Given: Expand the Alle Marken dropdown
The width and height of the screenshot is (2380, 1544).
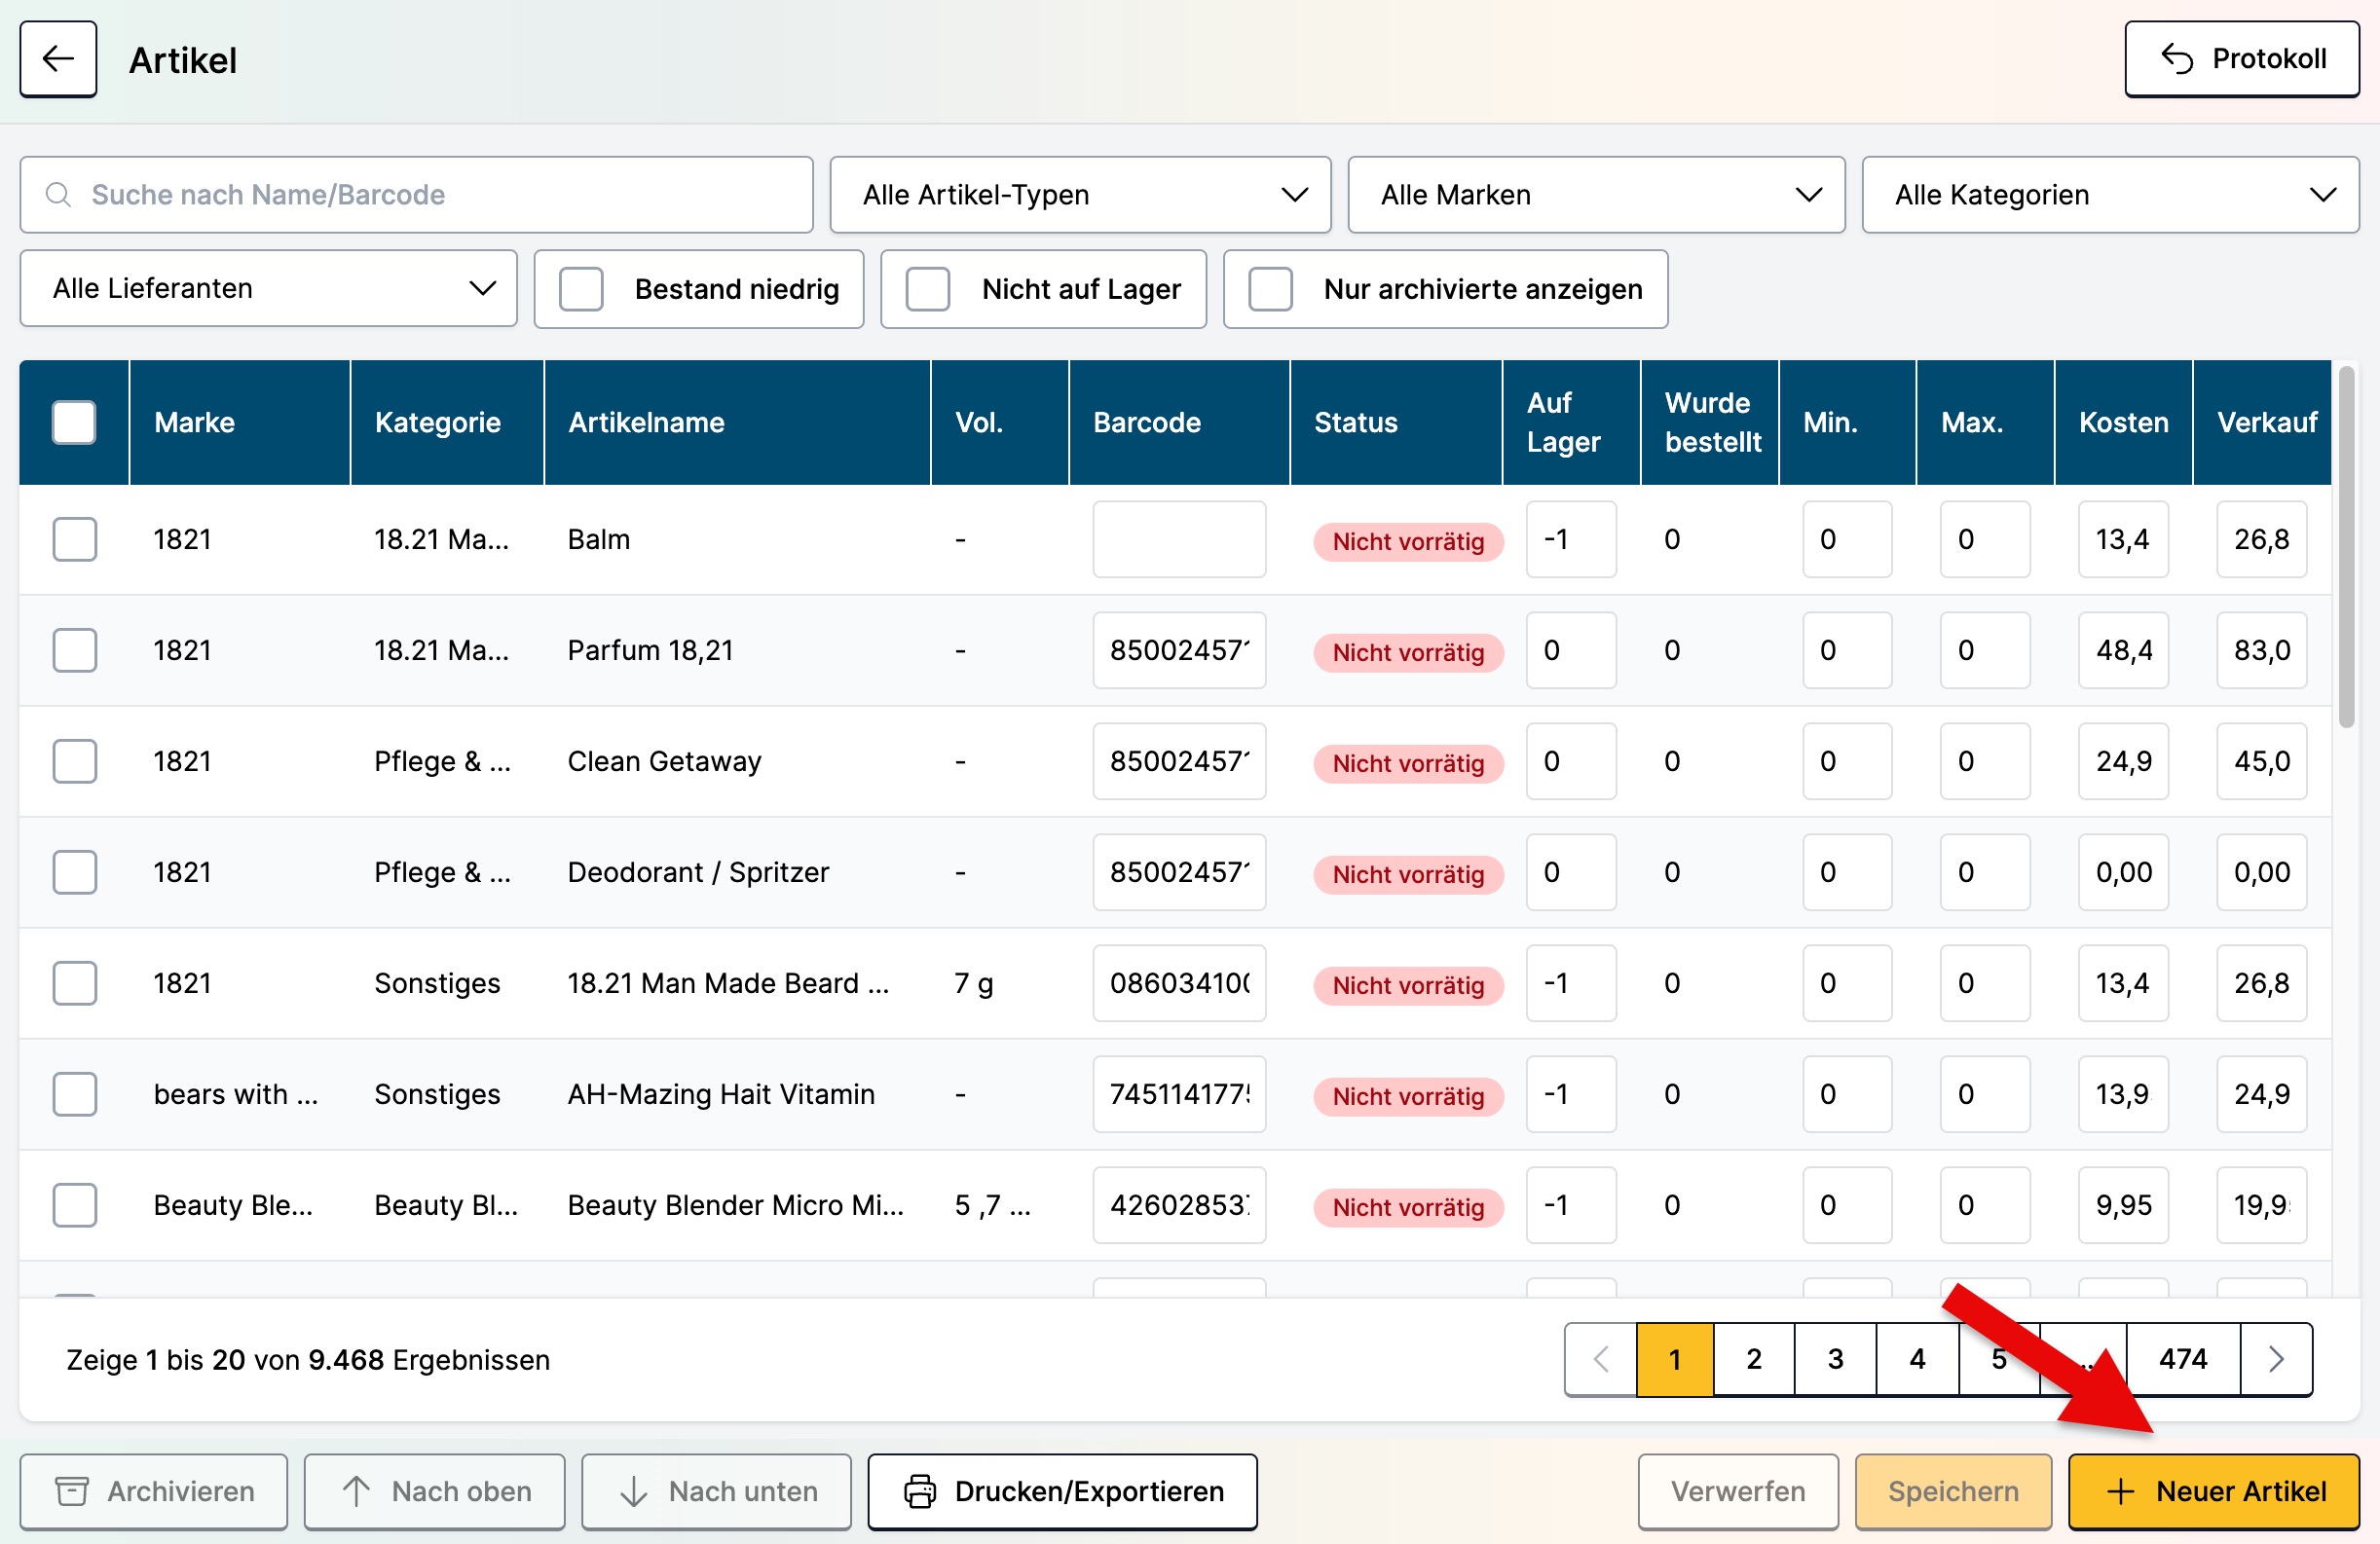Looking at the screenshot, I should point(1596,194).
